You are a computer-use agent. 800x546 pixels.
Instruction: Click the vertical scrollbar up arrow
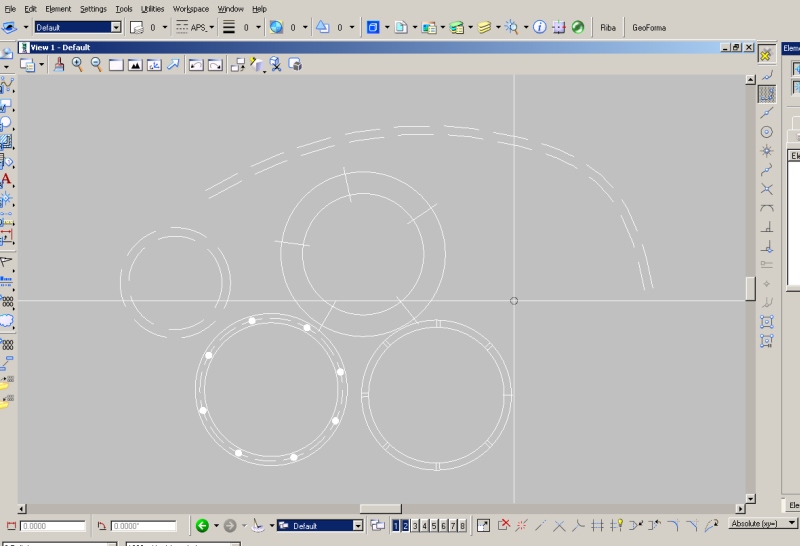(x=750, y=80)
